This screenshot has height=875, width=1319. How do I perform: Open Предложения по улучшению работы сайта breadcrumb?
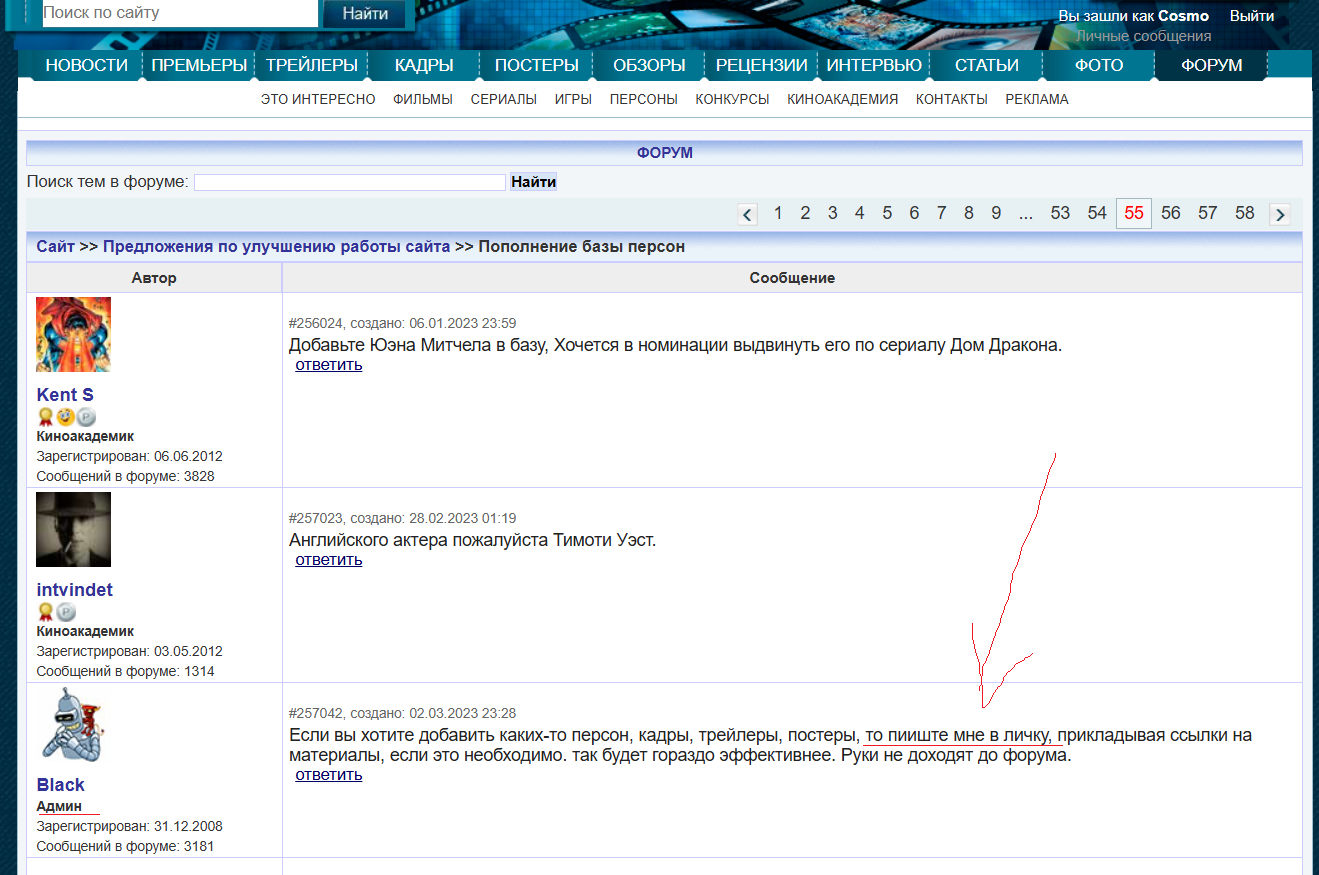tap(276, 246)
